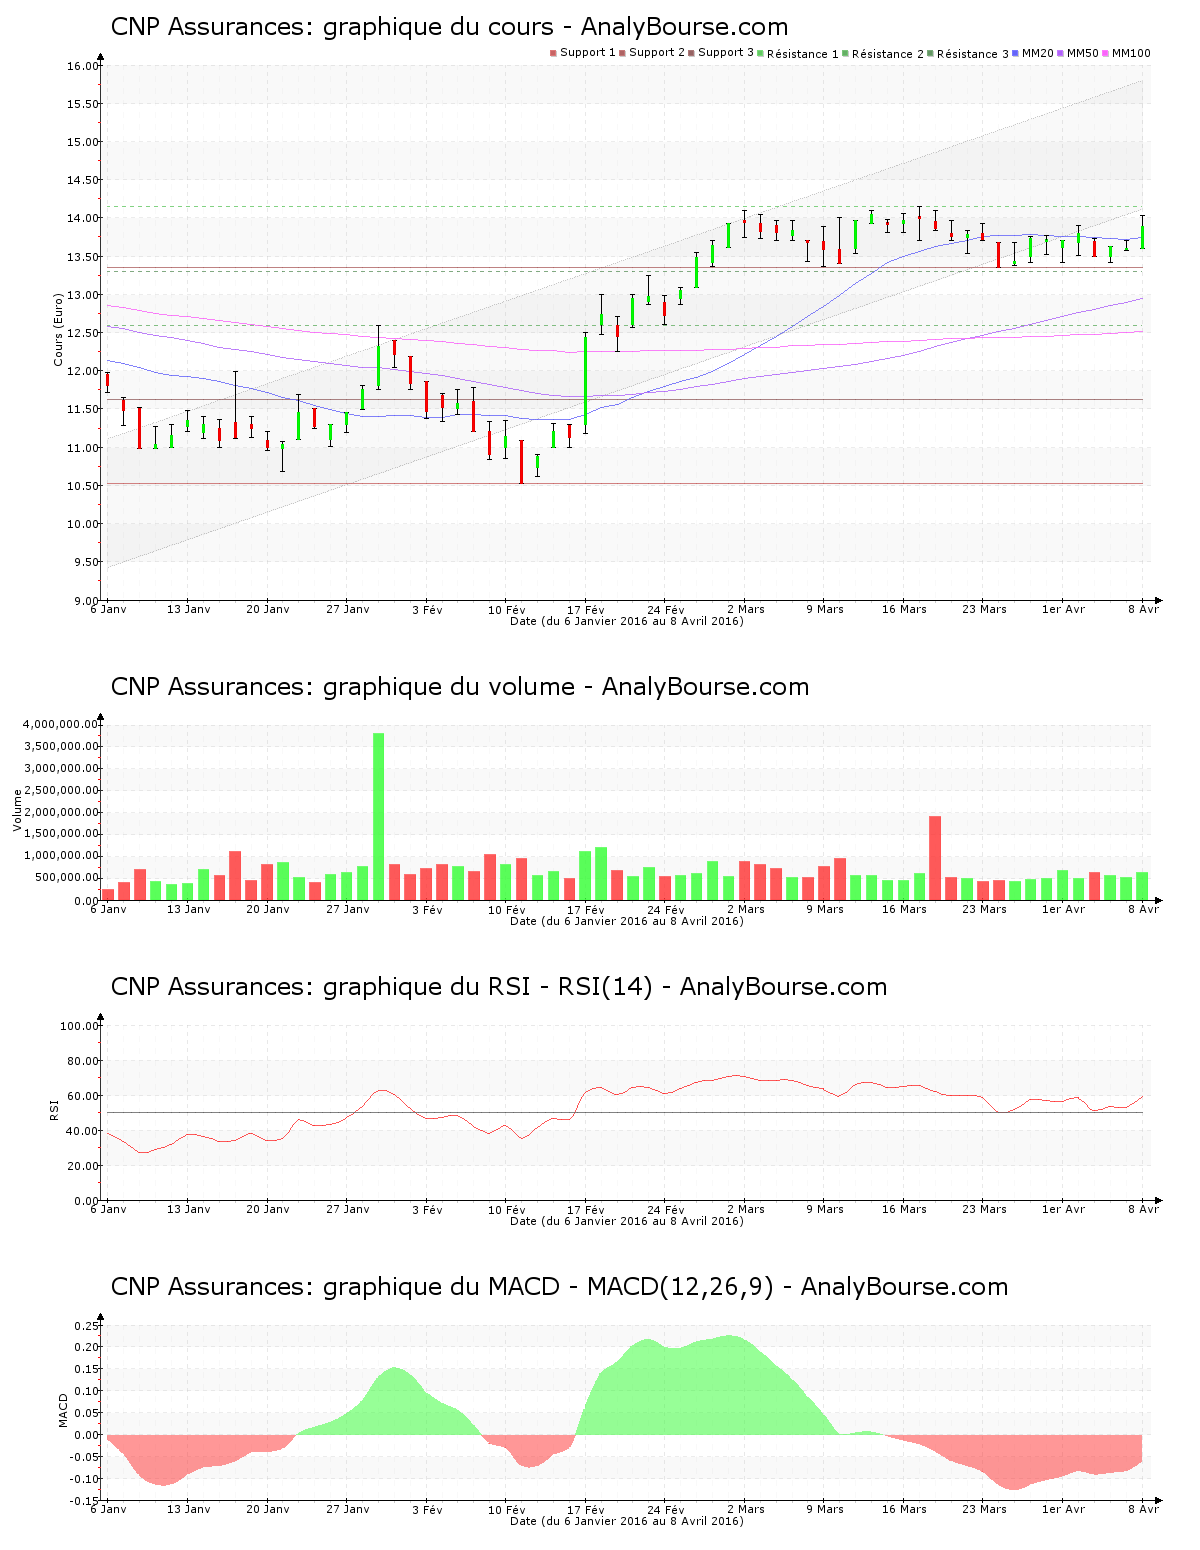Image resolution: width=1200 pixels, height=1550 pixels.
Task: Click the 9.00 value on the price axis
Action: (86, 600)
